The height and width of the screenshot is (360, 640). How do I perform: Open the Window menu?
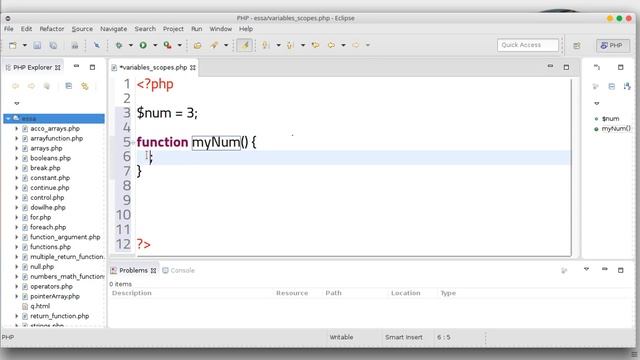220,29
